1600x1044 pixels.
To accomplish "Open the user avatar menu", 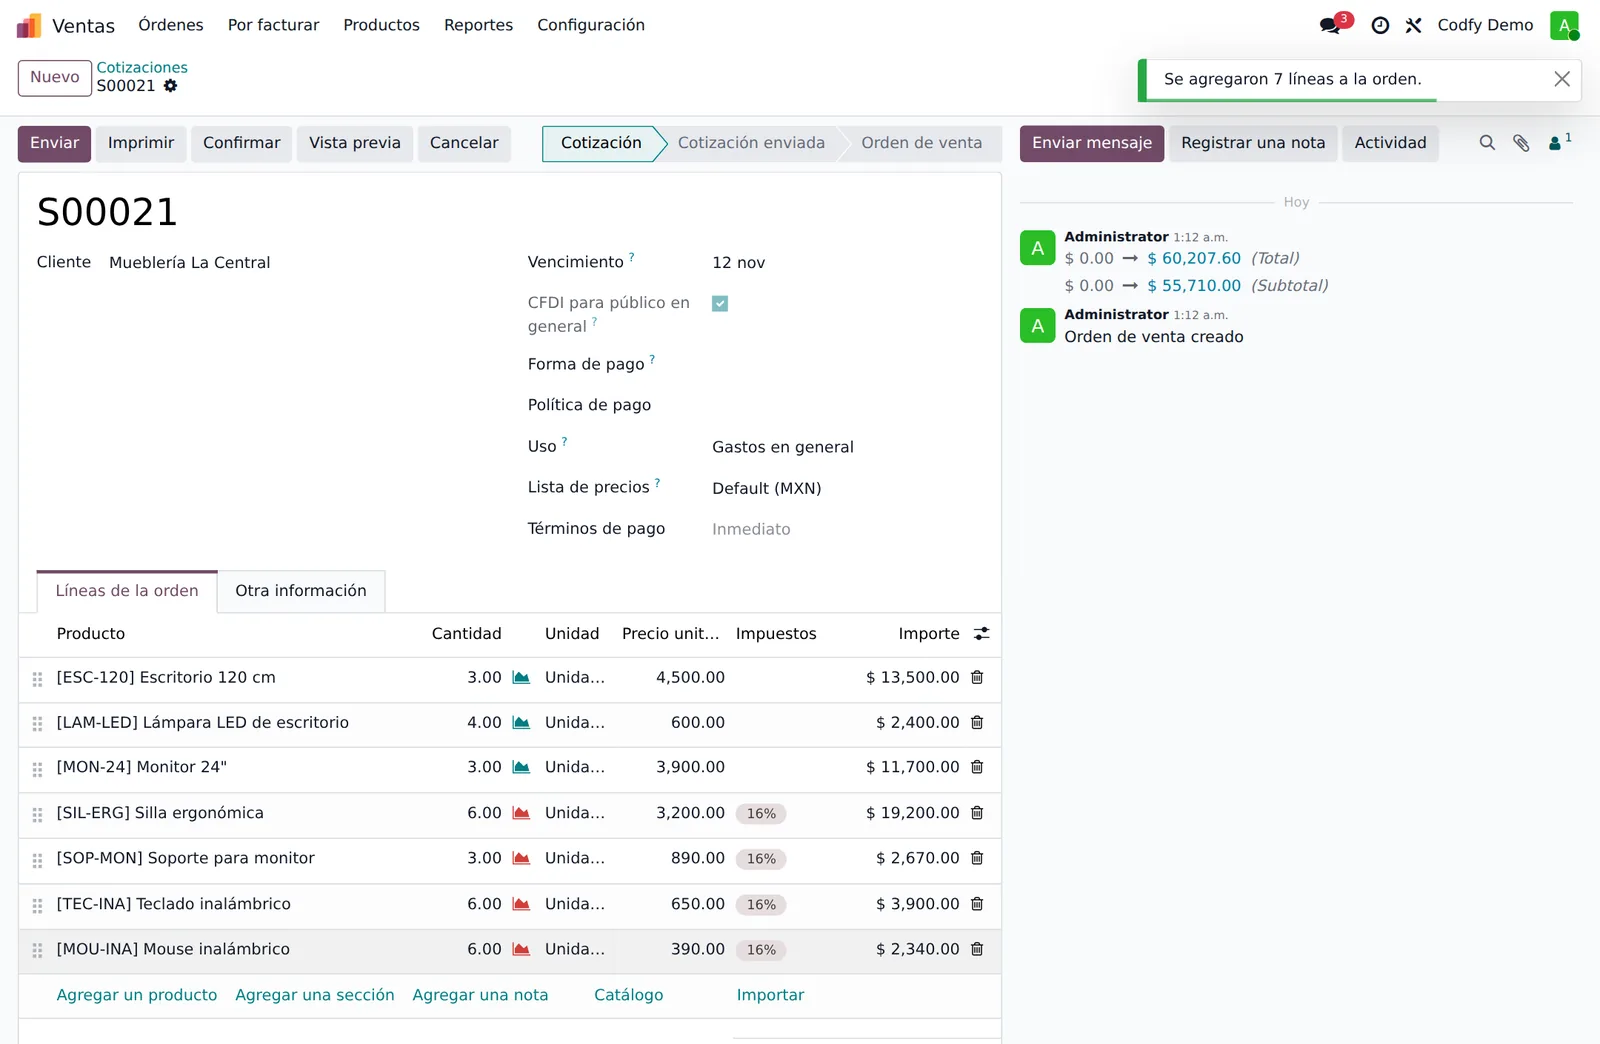I will pos(1564,25).
